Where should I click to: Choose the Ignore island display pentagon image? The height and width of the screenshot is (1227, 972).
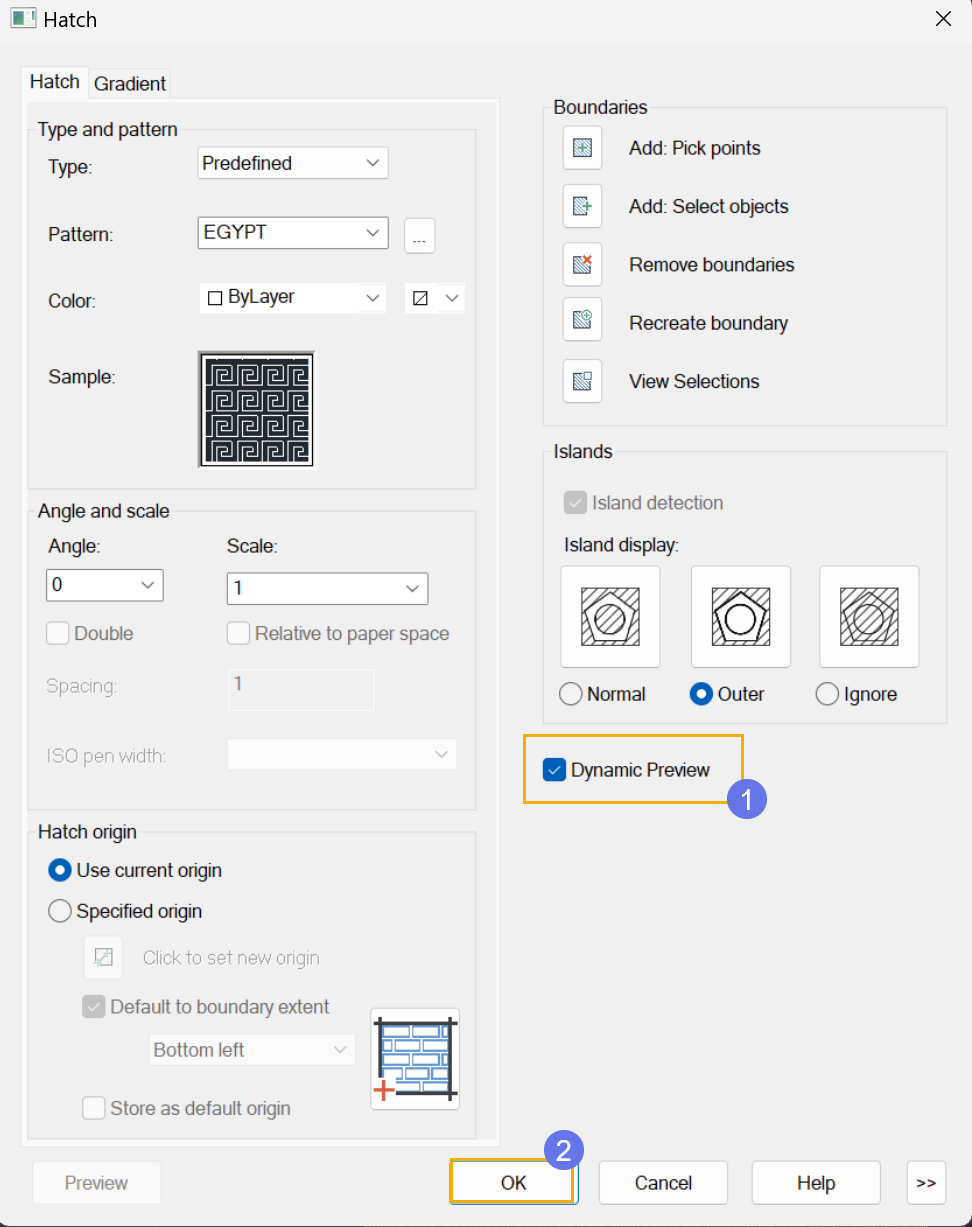869,616
